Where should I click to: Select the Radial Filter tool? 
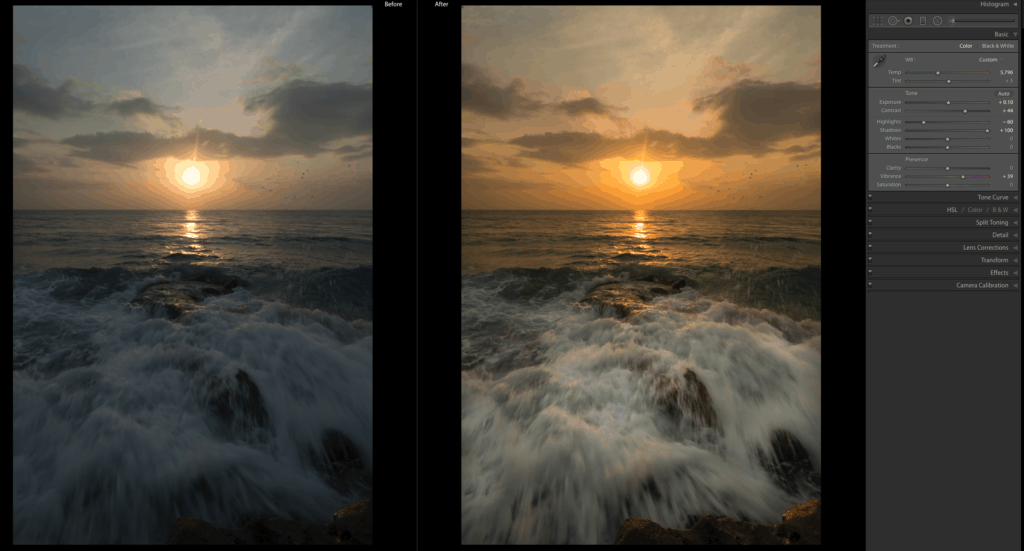click(937, 20)
